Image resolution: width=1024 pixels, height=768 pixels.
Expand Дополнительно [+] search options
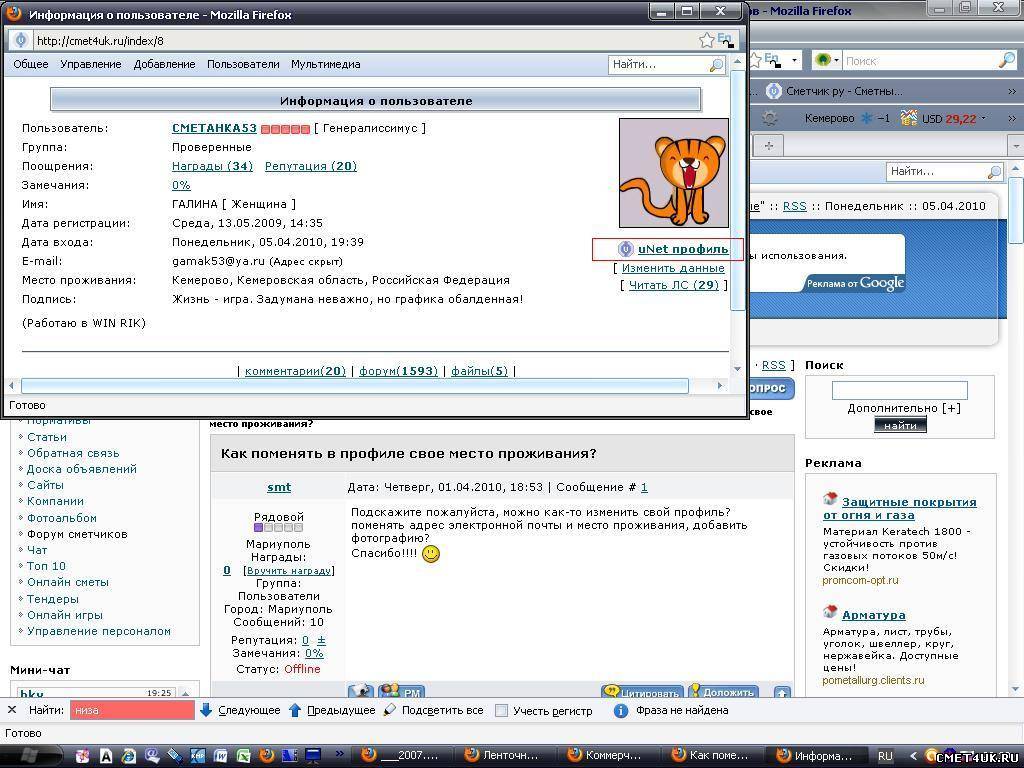904,408
